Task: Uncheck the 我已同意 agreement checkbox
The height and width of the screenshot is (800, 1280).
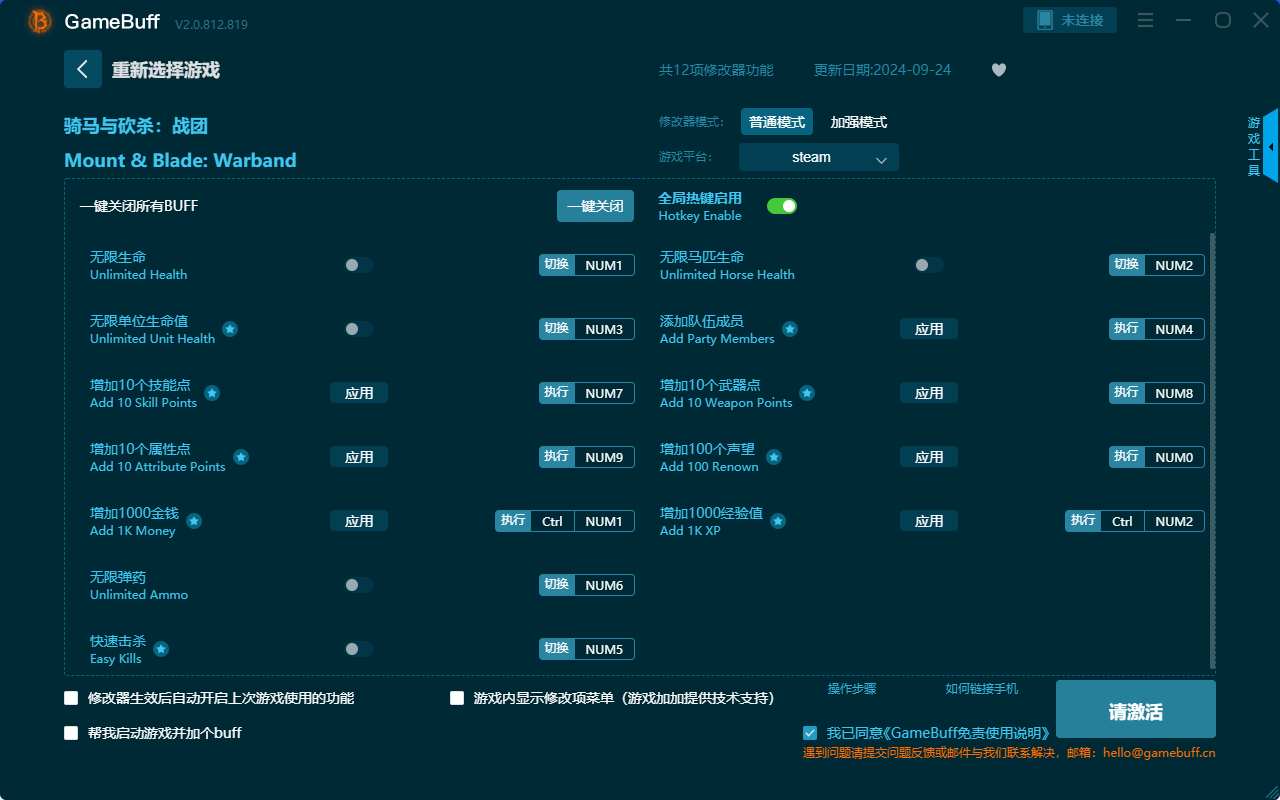Action: pyautogui.click(x=810, y=732)
